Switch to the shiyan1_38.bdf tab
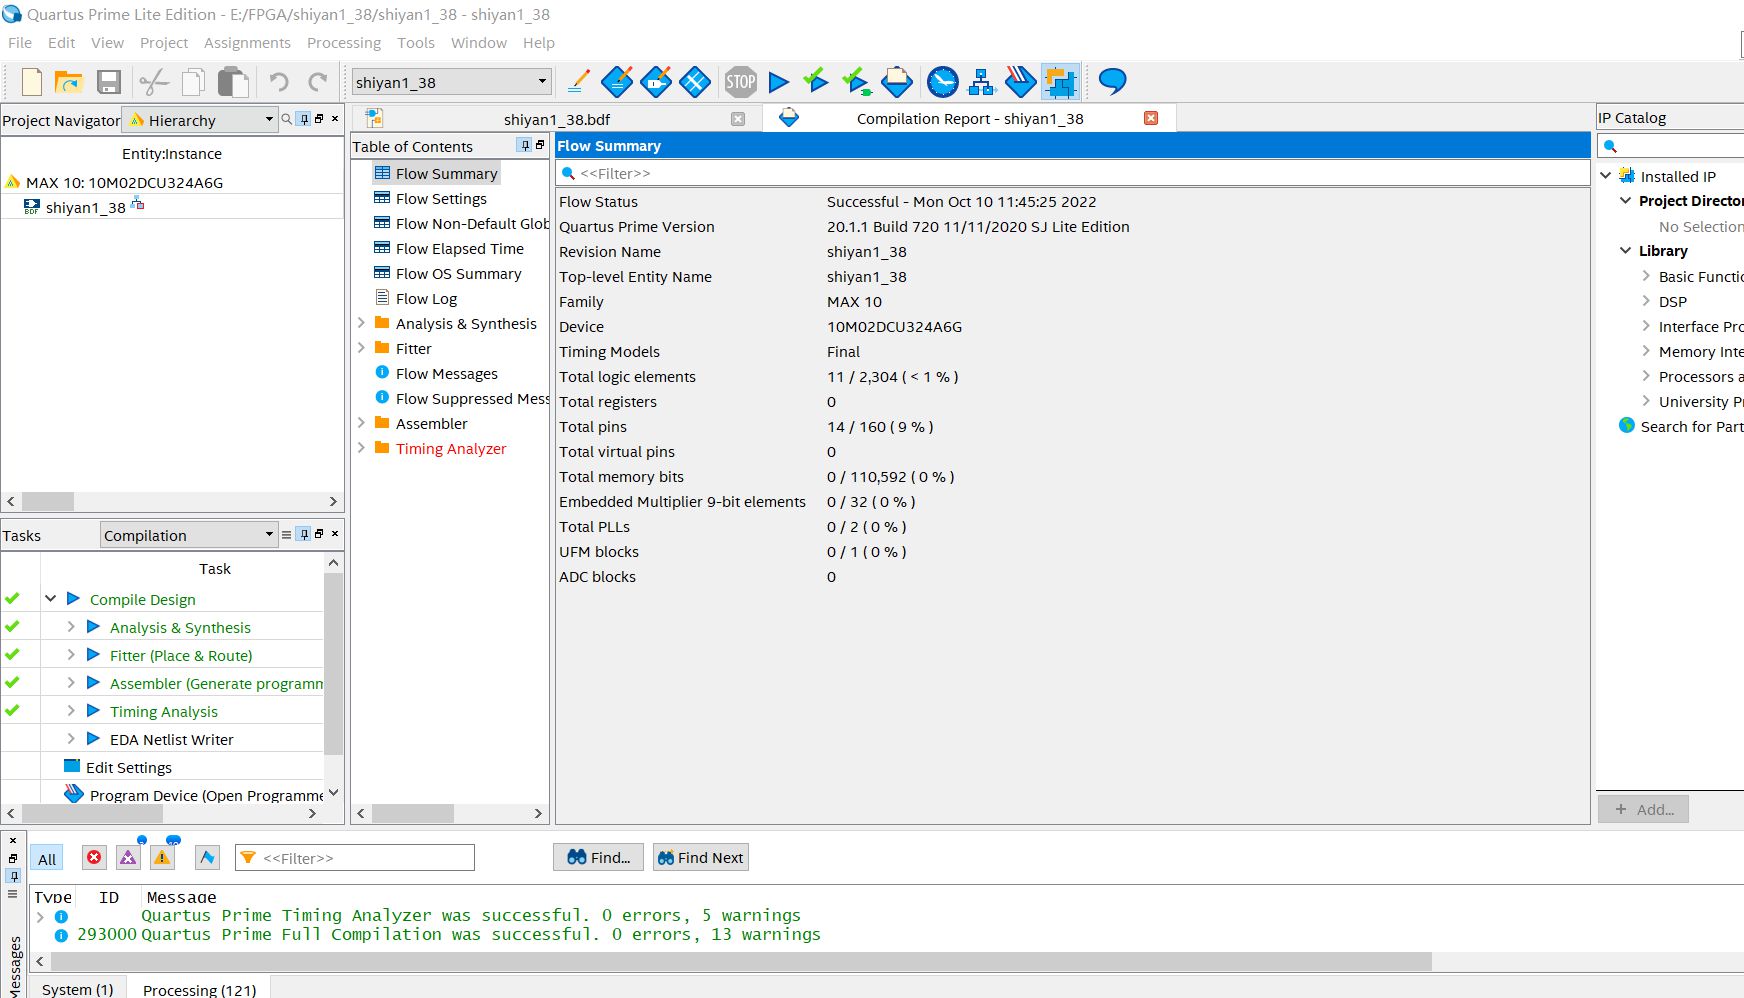 [x=556, y=119]
